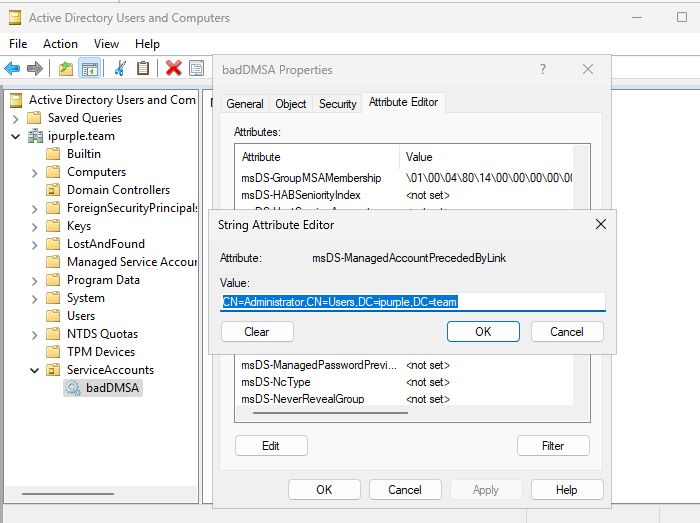Open the Action menu
The image size is (700, 523).
60,44
